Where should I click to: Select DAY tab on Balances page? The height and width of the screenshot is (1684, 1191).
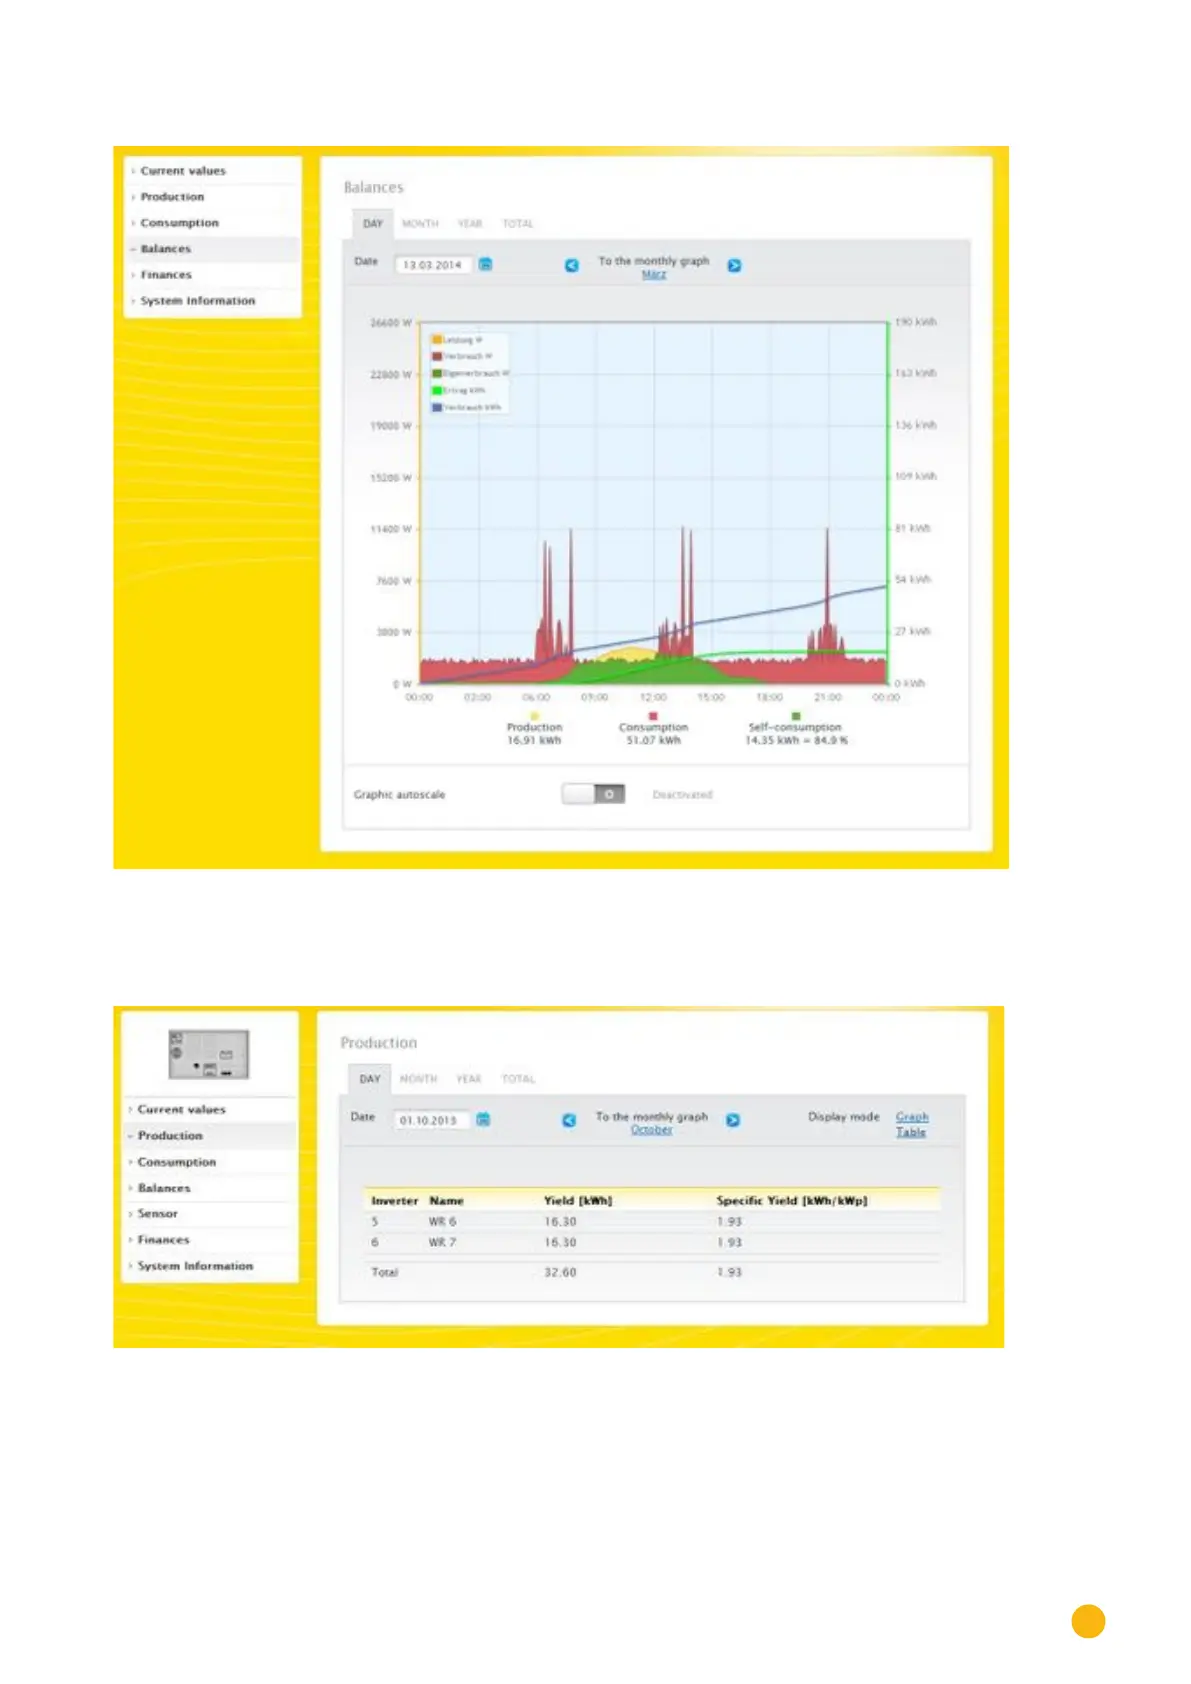(373, 224)
